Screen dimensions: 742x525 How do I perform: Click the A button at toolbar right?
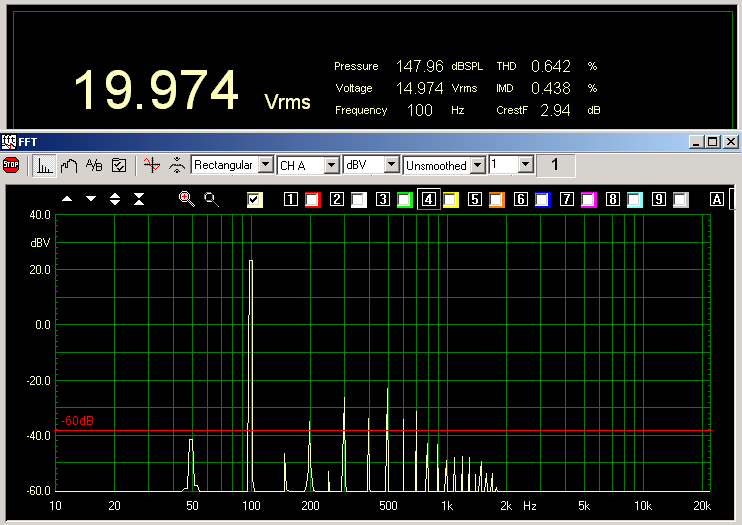coord(716,200)
